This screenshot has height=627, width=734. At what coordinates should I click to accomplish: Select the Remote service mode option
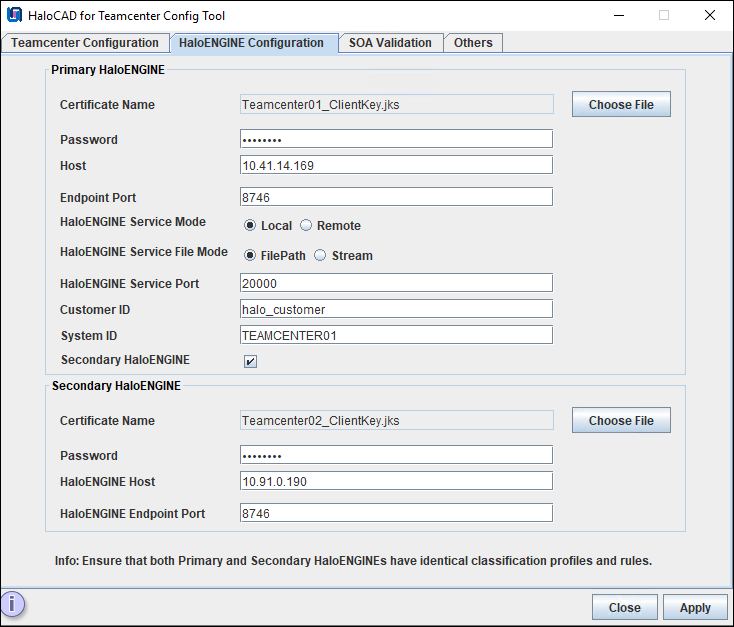tap(306, 226)
